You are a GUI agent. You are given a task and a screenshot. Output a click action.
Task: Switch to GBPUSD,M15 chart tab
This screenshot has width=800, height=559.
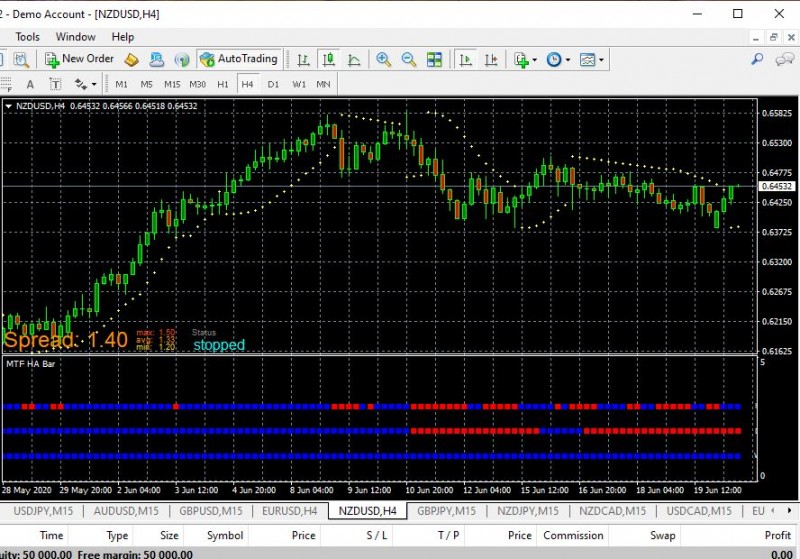(x=211, y=511)
